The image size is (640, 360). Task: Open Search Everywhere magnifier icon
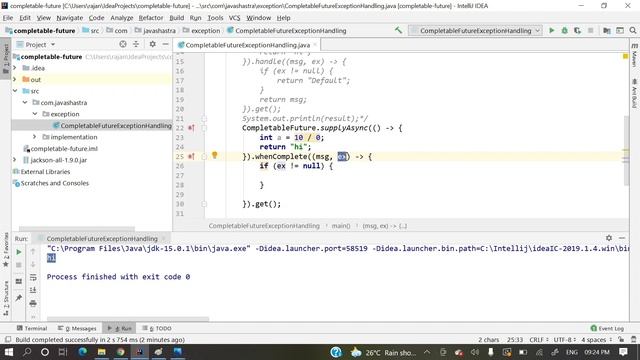[633, 30]
